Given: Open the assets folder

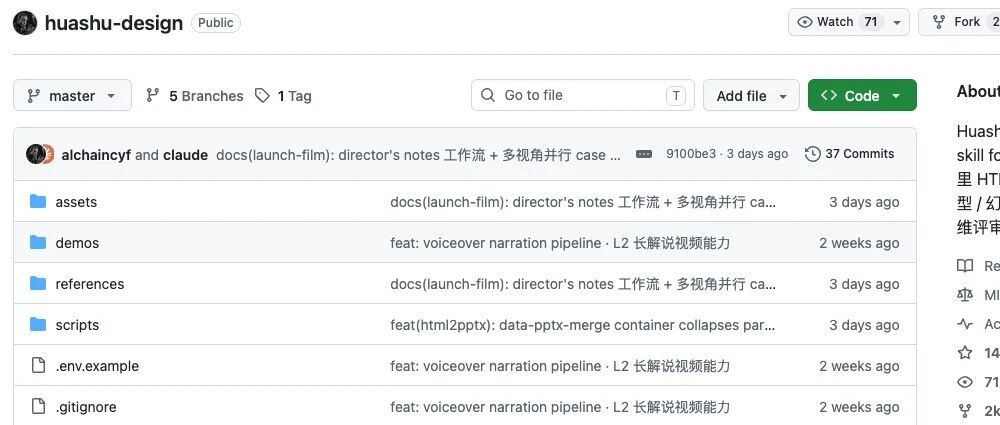Looking at the screenshot, I should click(x=77, y=202).
